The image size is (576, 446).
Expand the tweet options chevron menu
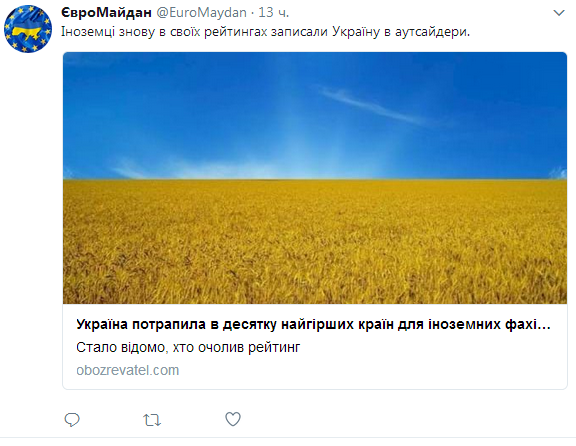tap(559, 13)
